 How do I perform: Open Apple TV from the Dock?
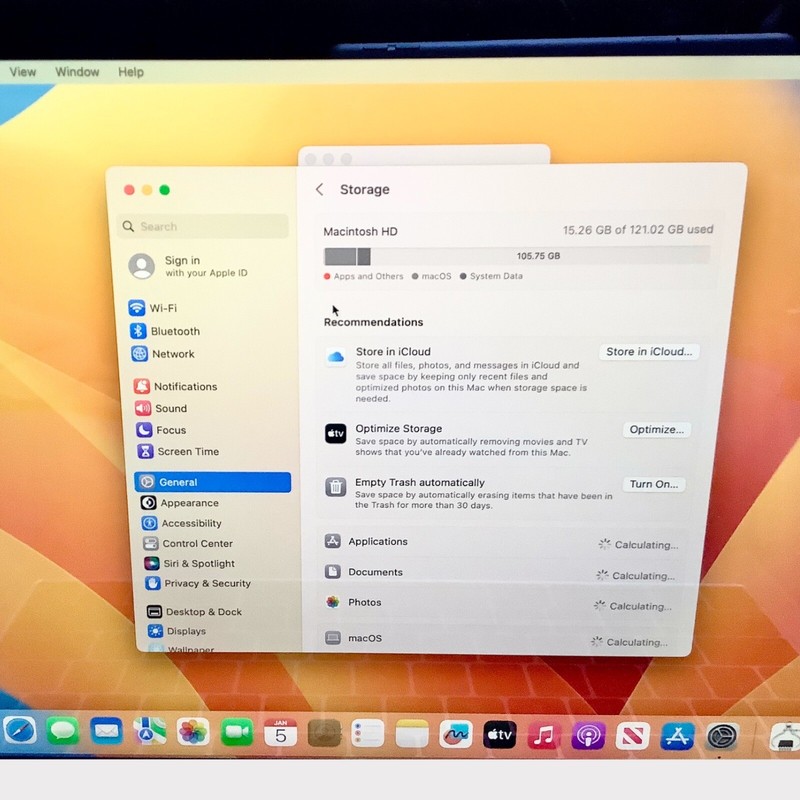499,735
